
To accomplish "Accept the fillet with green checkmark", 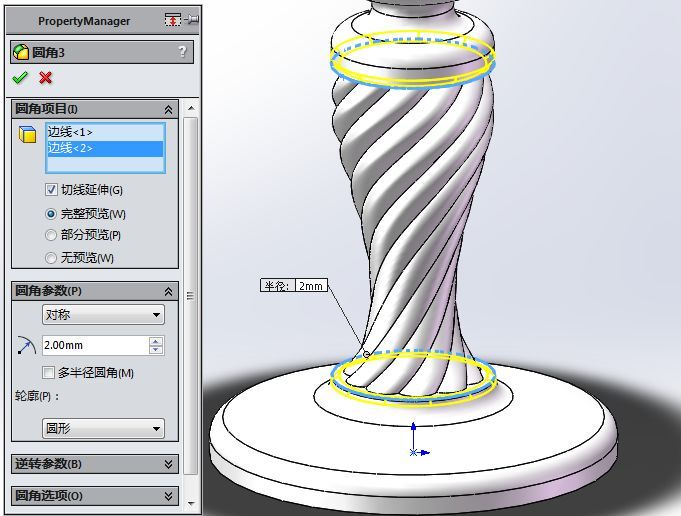I will [x=20, y=78].
